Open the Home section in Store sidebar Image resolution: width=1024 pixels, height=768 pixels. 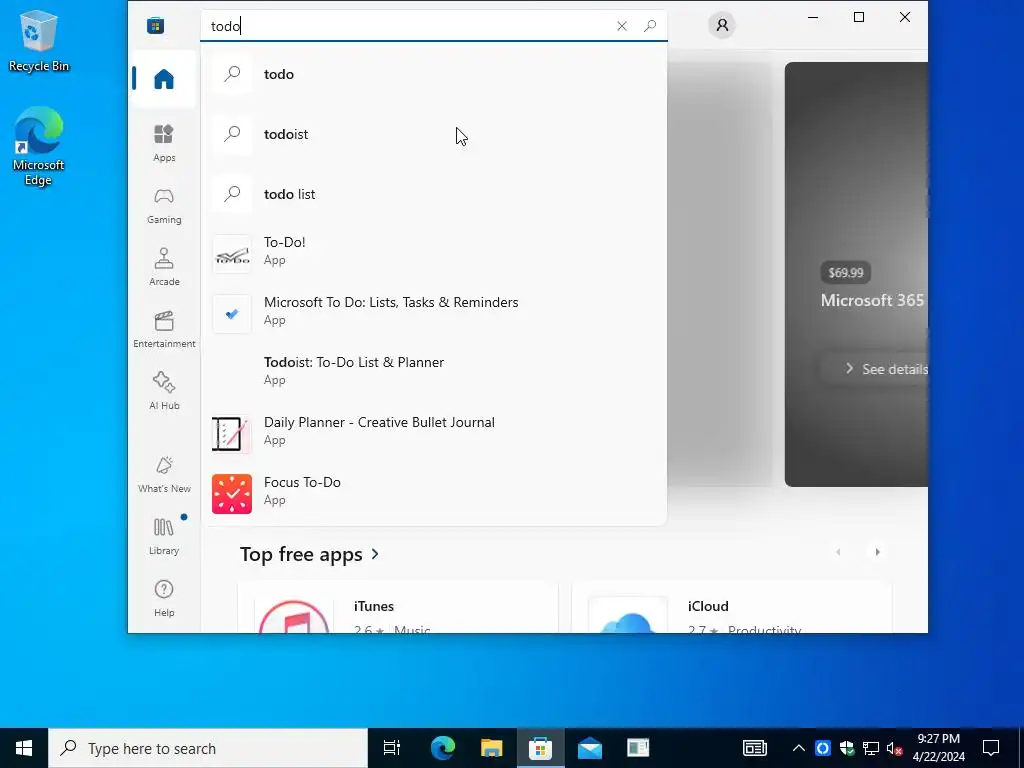click(164, 79)
